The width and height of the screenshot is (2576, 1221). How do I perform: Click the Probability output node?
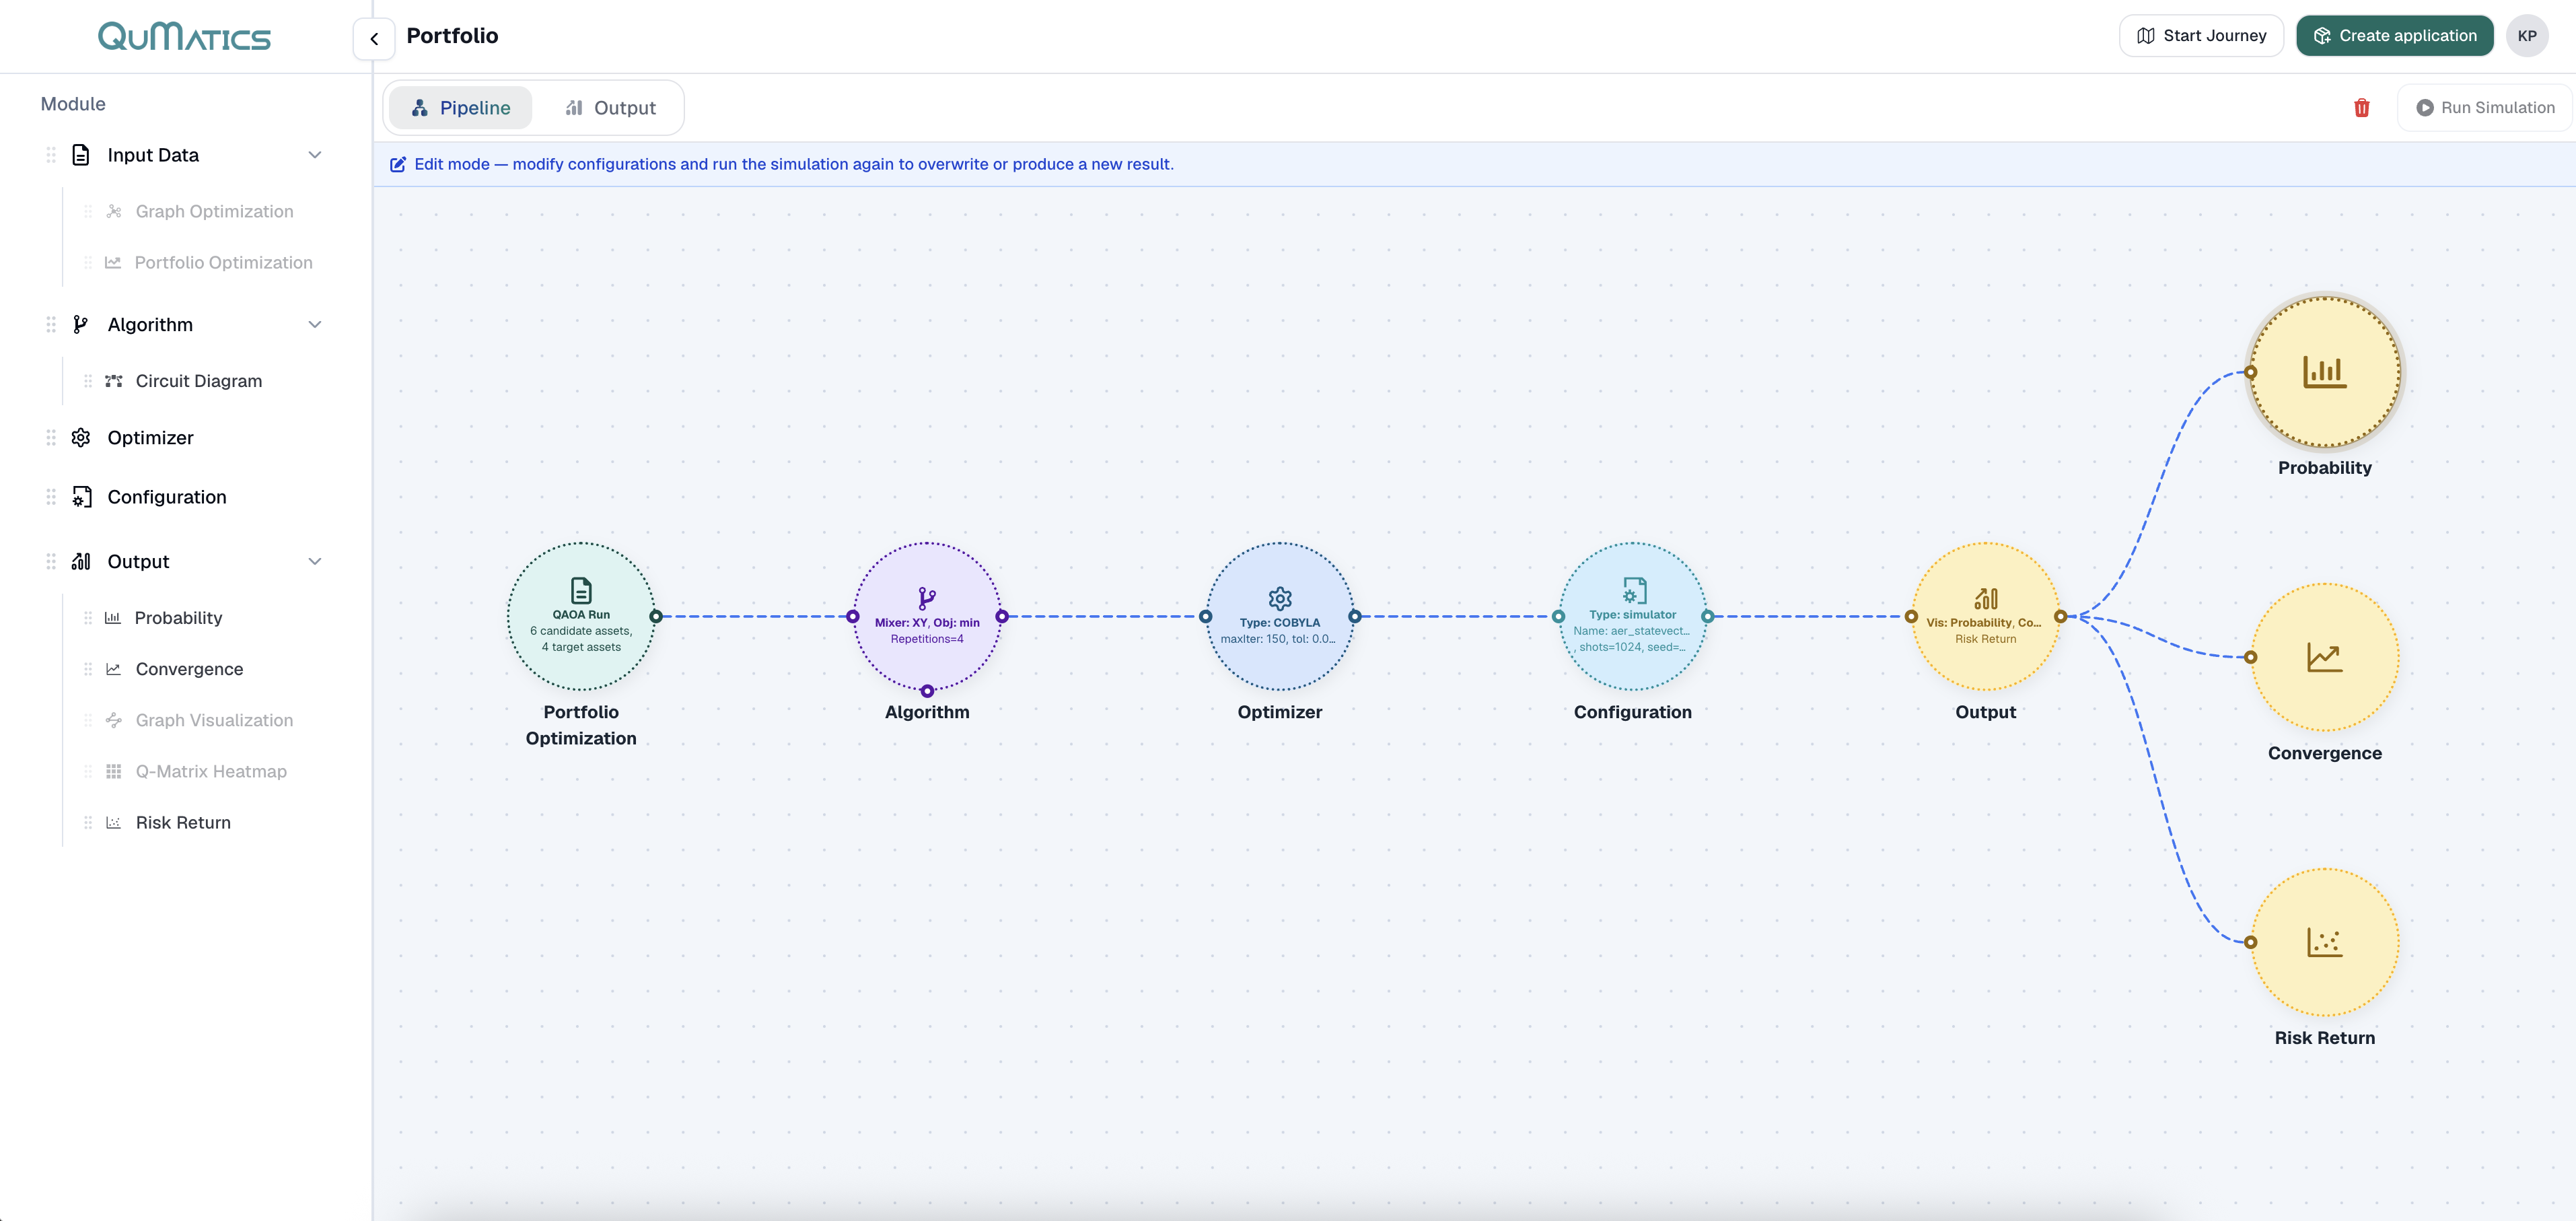[x=2325, y=372]
